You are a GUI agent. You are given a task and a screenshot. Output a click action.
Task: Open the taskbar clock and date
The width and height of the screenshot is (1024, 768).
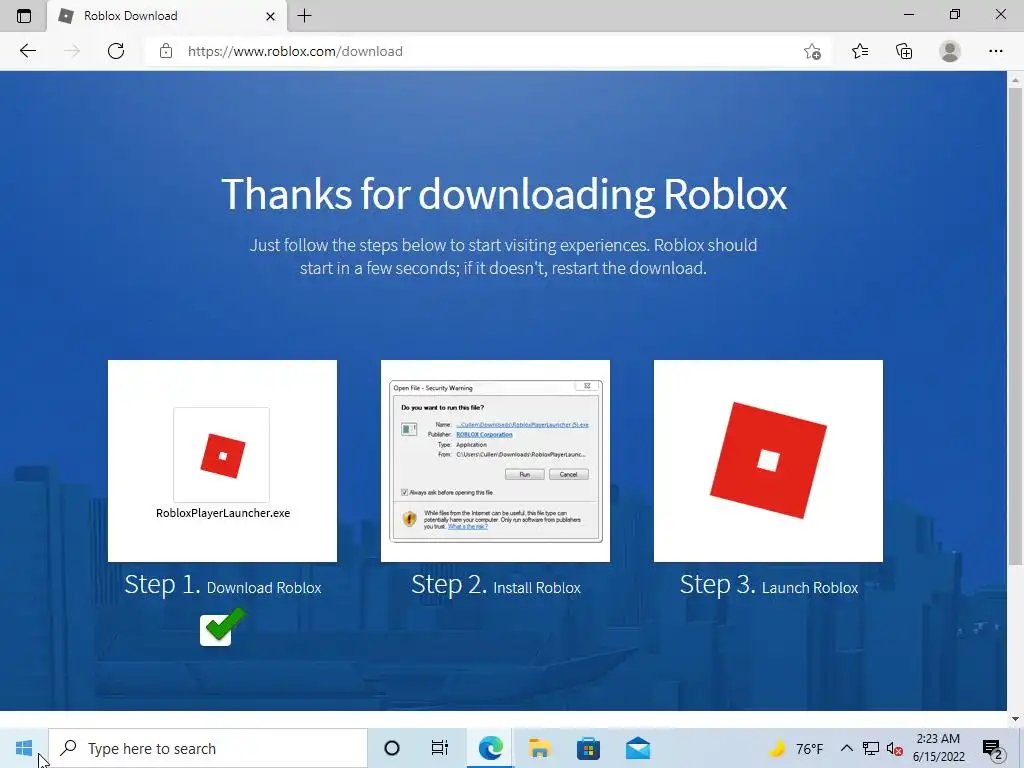point(938,748)
